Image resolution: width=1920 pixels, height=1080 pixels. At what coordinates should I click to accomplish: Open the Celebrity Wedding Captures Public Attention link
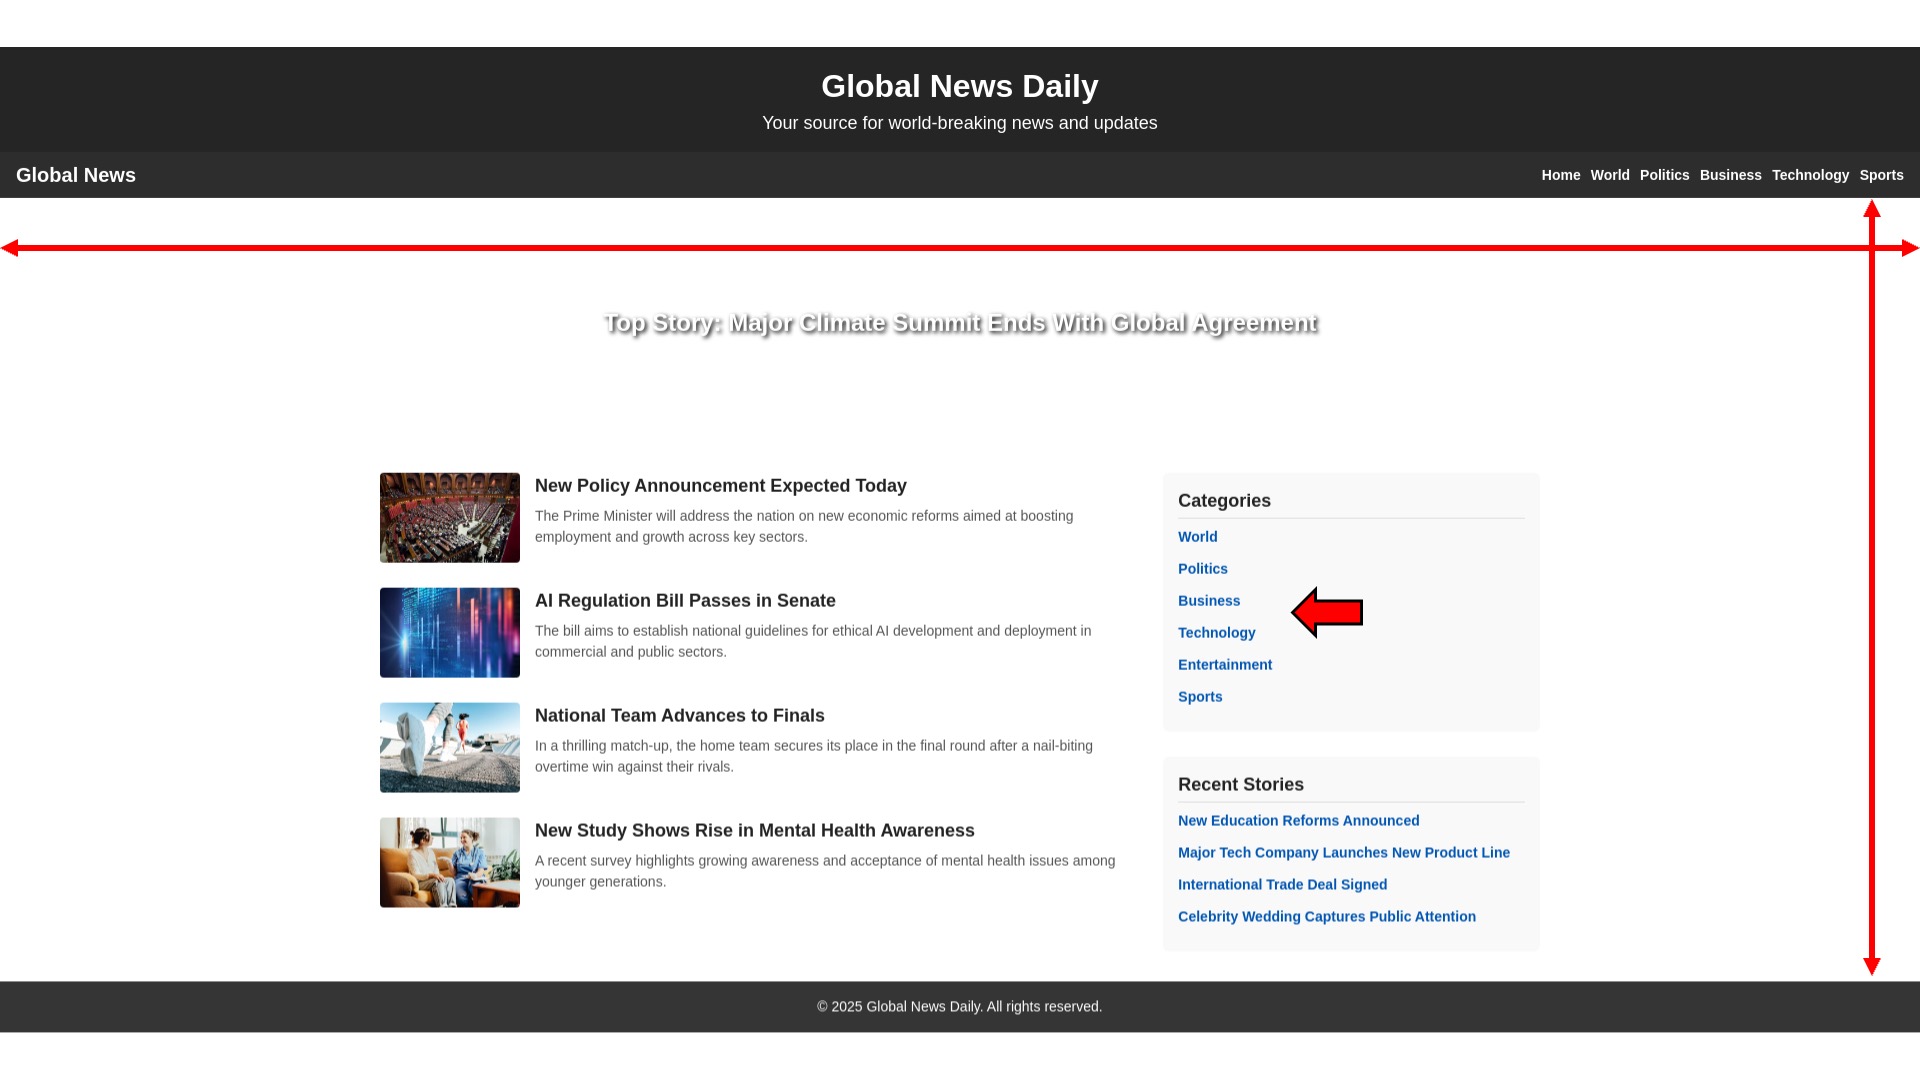[1326, 917]
